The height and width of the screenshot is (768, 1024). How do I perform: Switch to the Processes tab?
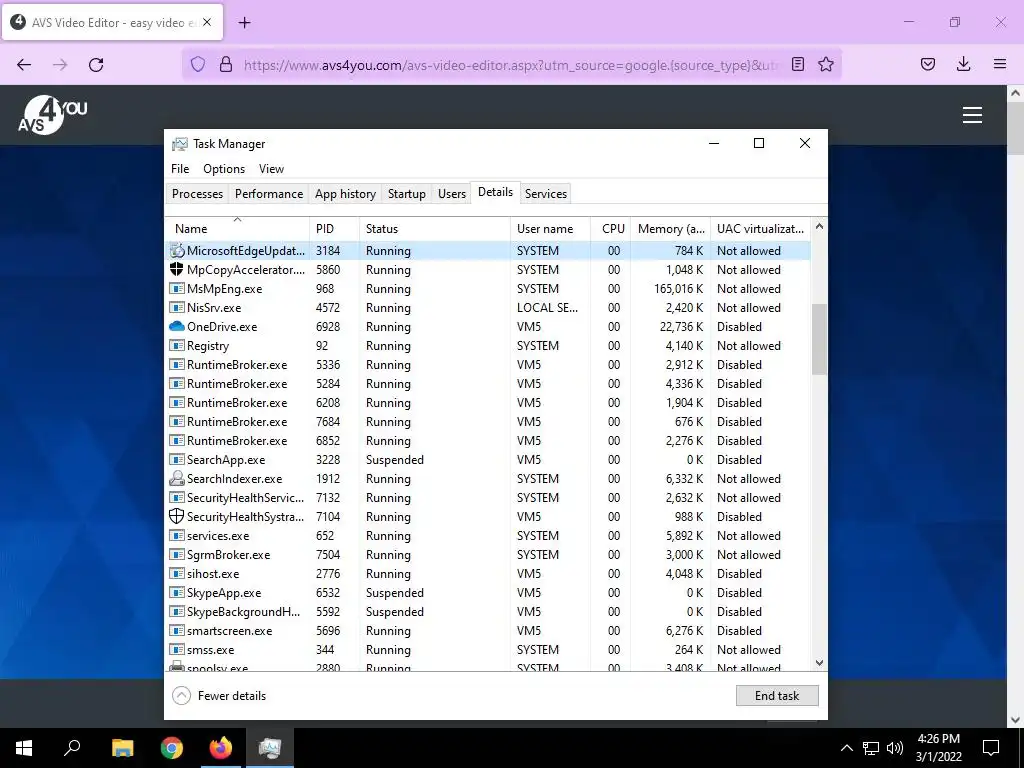197,194
